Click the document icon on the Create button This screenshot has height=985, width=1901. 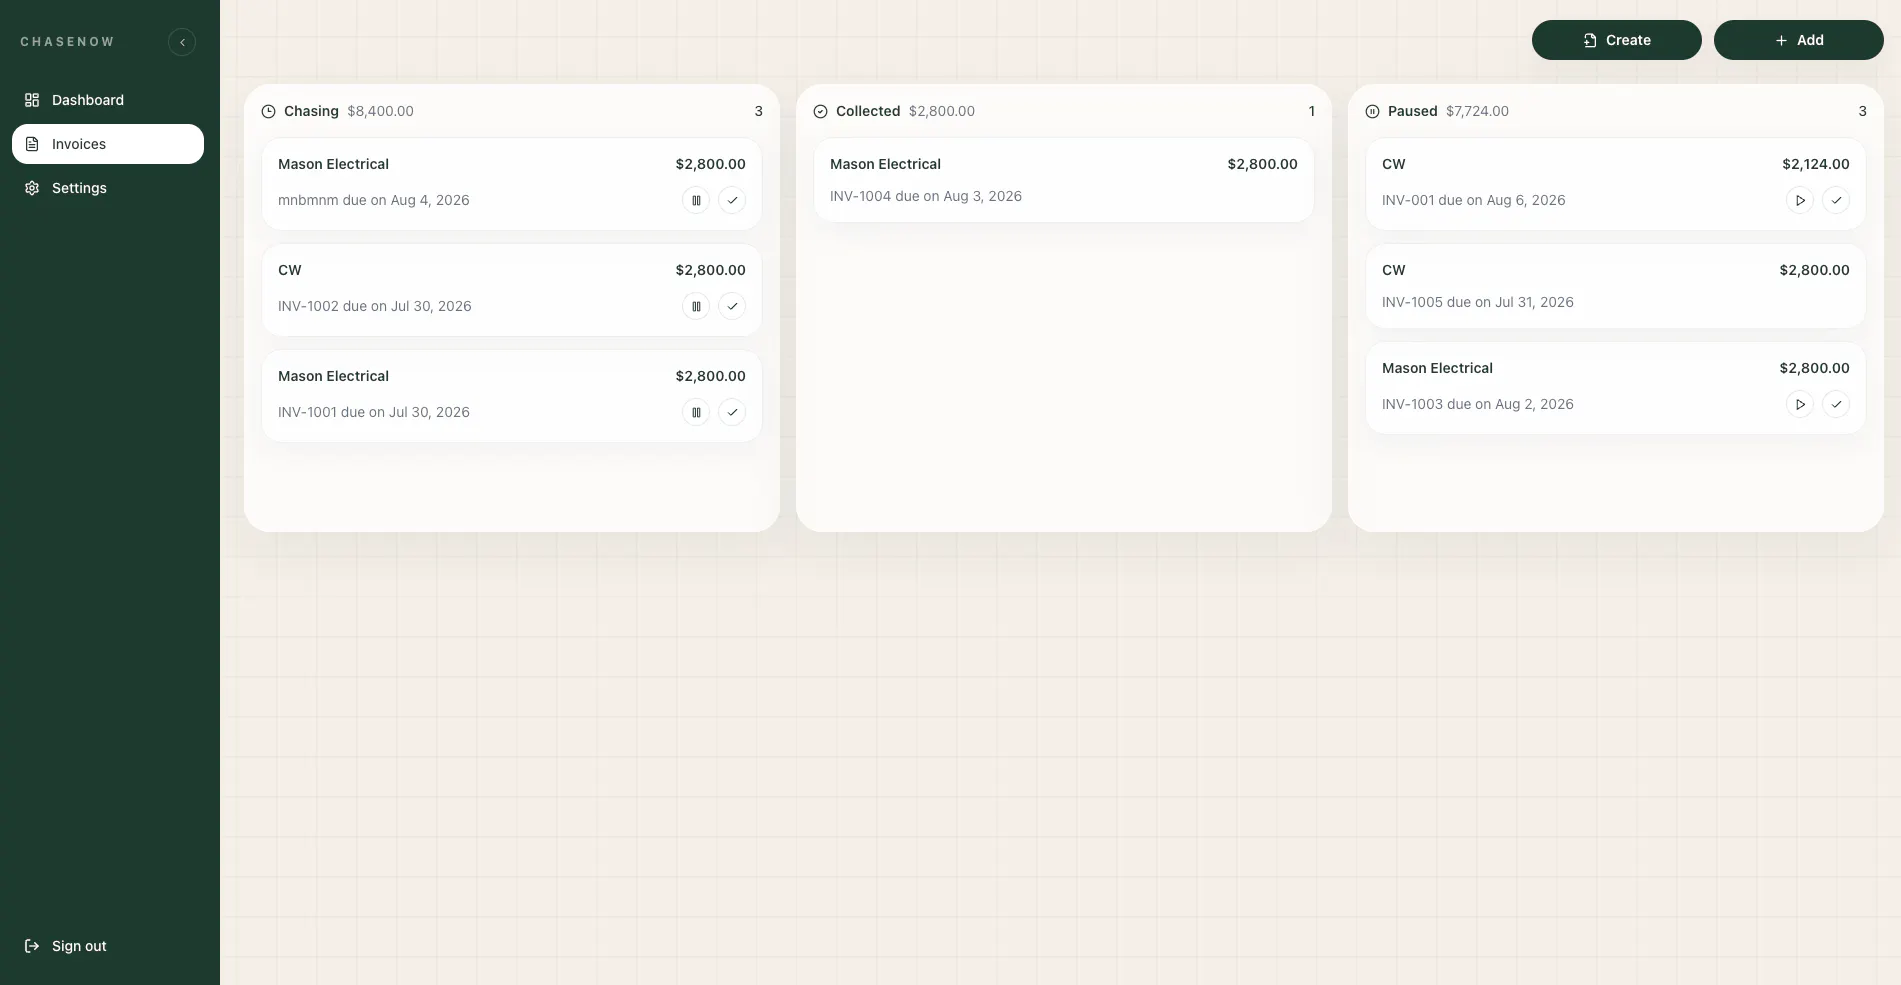[1590, 40]
